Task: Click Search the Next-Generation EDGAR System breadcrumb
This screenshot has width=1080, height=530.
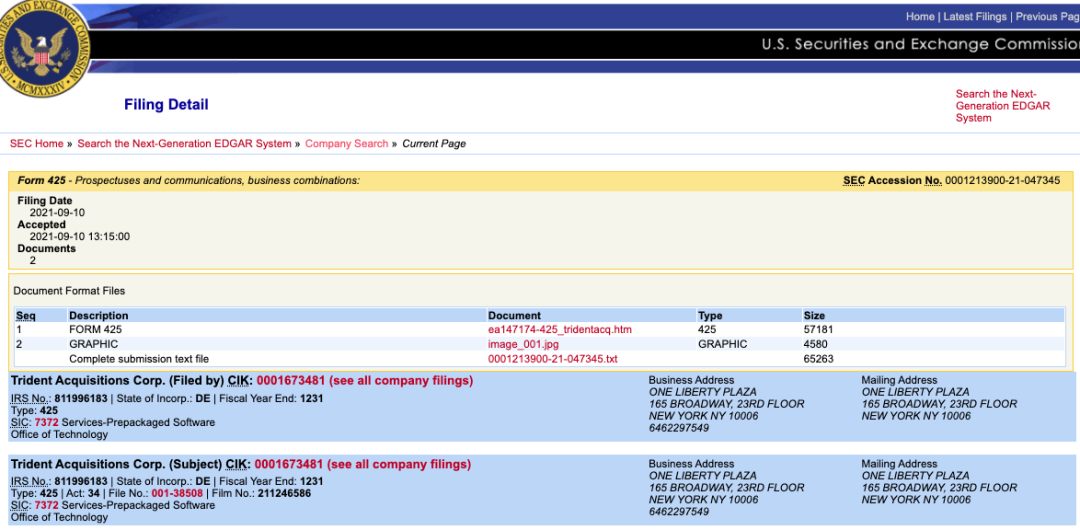Action: coord(185,144)
